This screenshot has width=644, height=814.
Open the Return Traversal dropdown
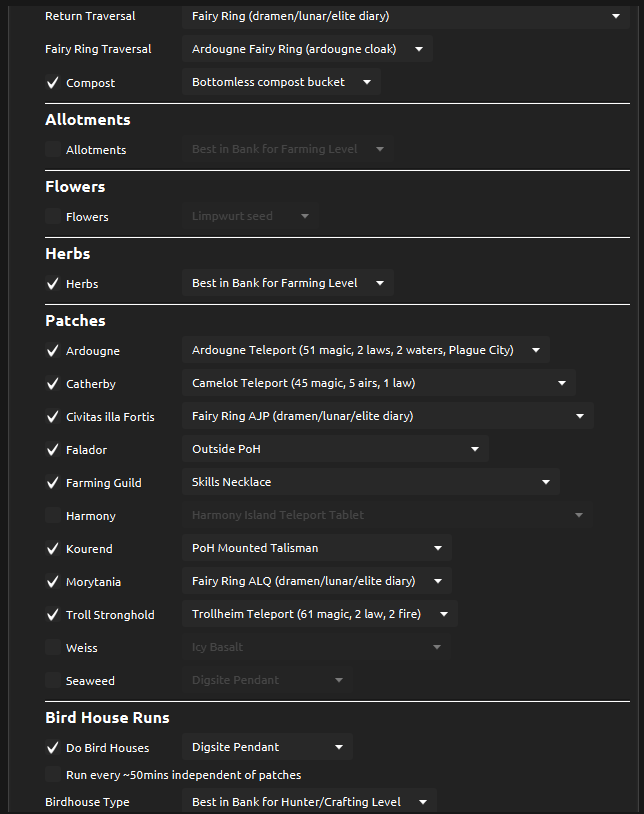click(x=405, y=16)
